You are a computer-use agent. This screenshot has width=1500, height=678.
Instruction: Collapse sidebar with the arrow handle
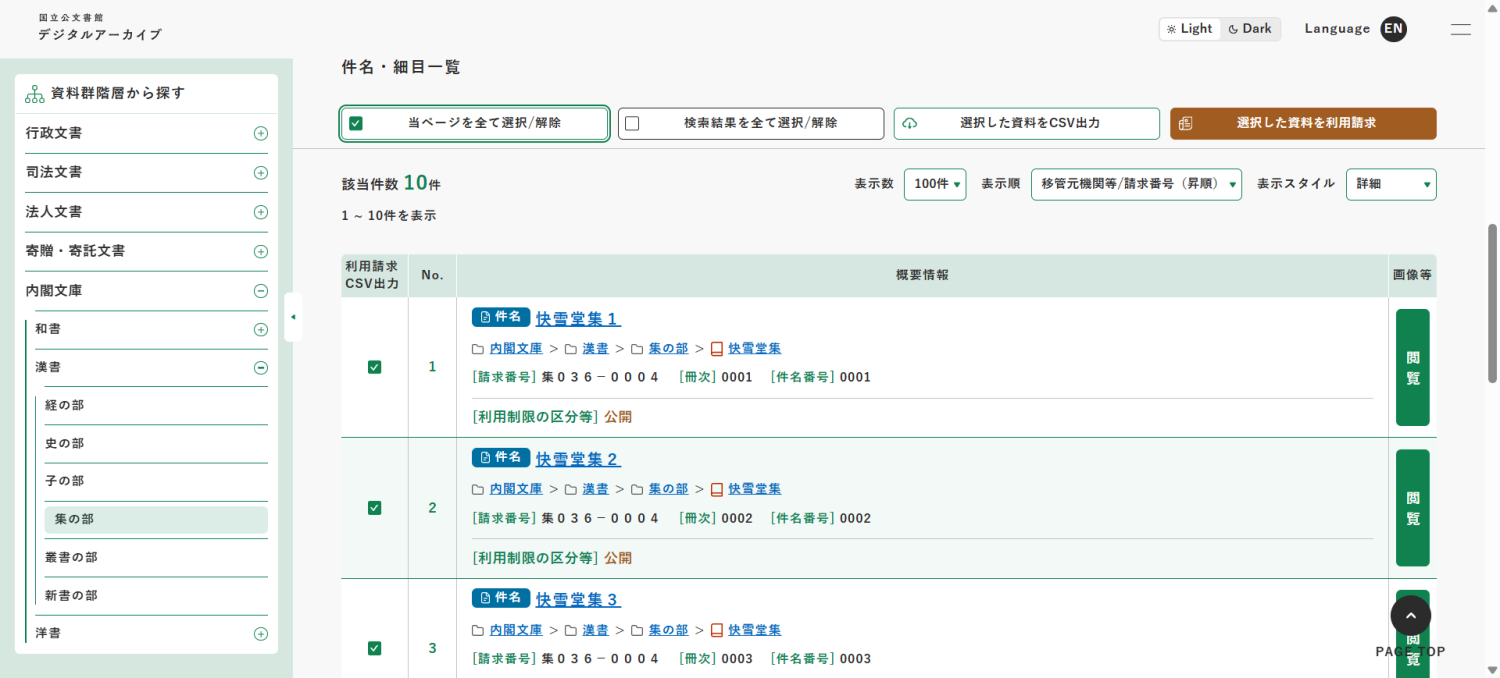coord(293,317)
